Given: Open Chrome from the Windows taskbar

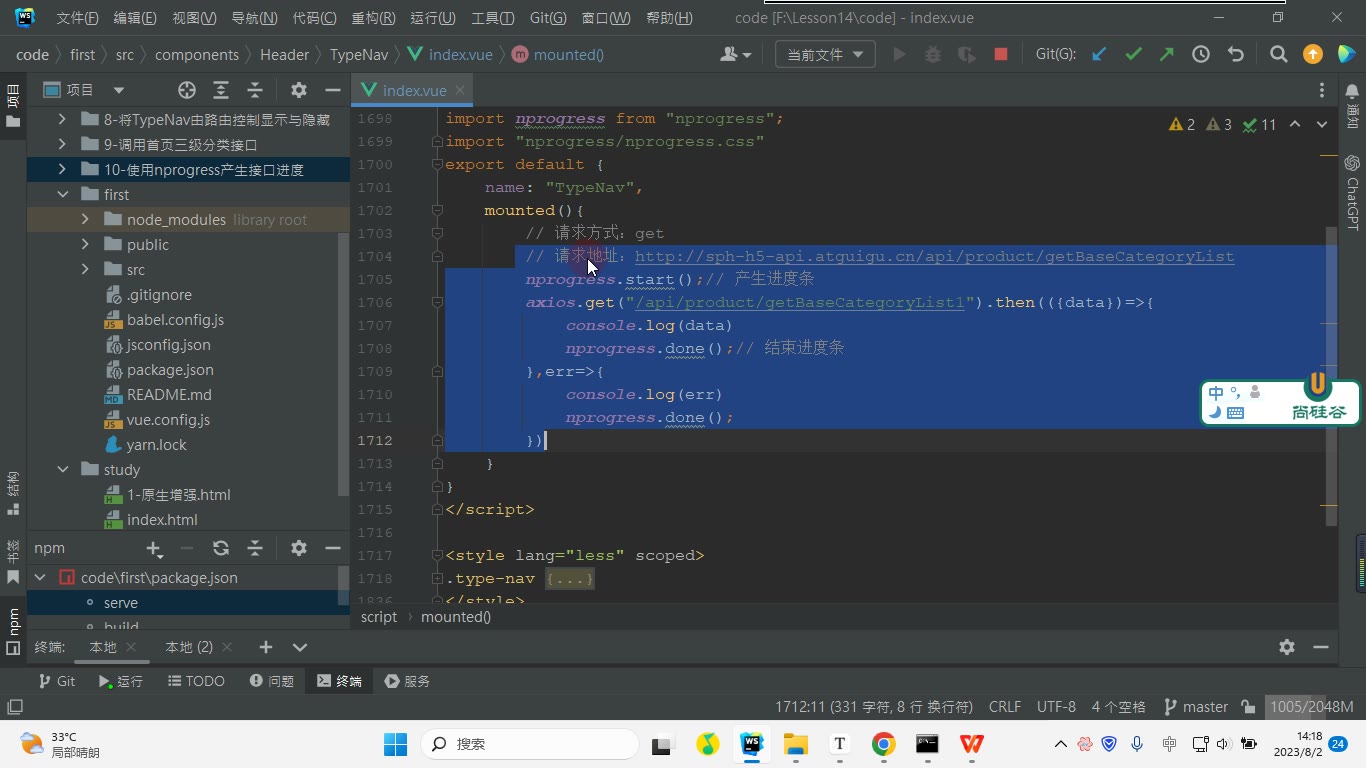Looking at the screenshot, I should pos(883,744).
